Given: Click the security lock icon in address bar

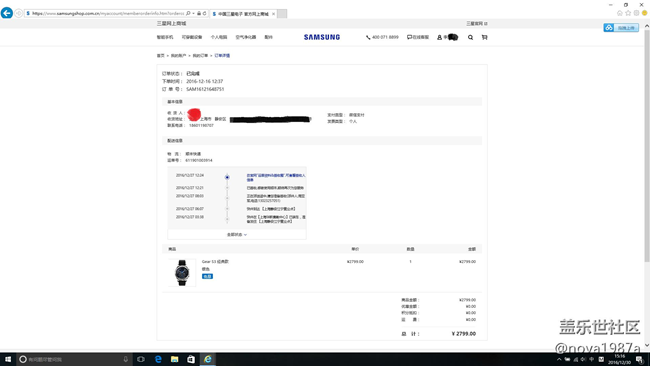Looking at the screenshot, I should click(199, 14).
